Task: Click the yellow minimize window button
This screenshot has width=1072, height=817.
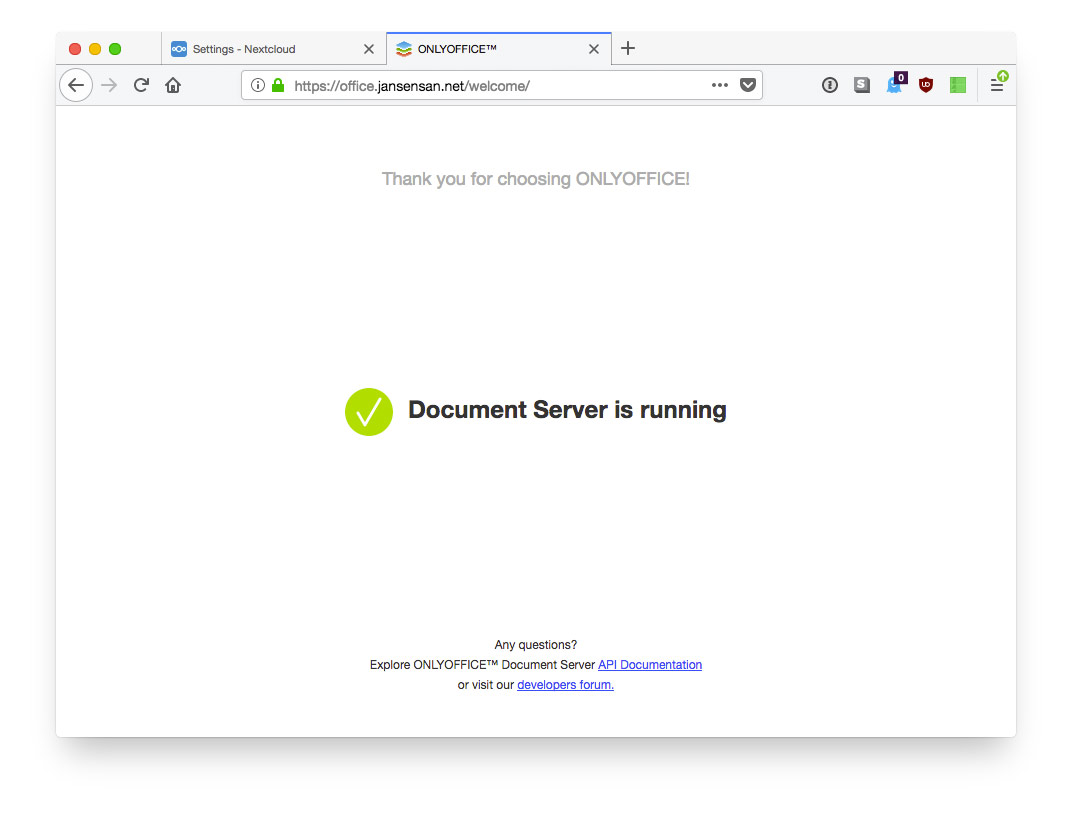Action: click(95, 49)
